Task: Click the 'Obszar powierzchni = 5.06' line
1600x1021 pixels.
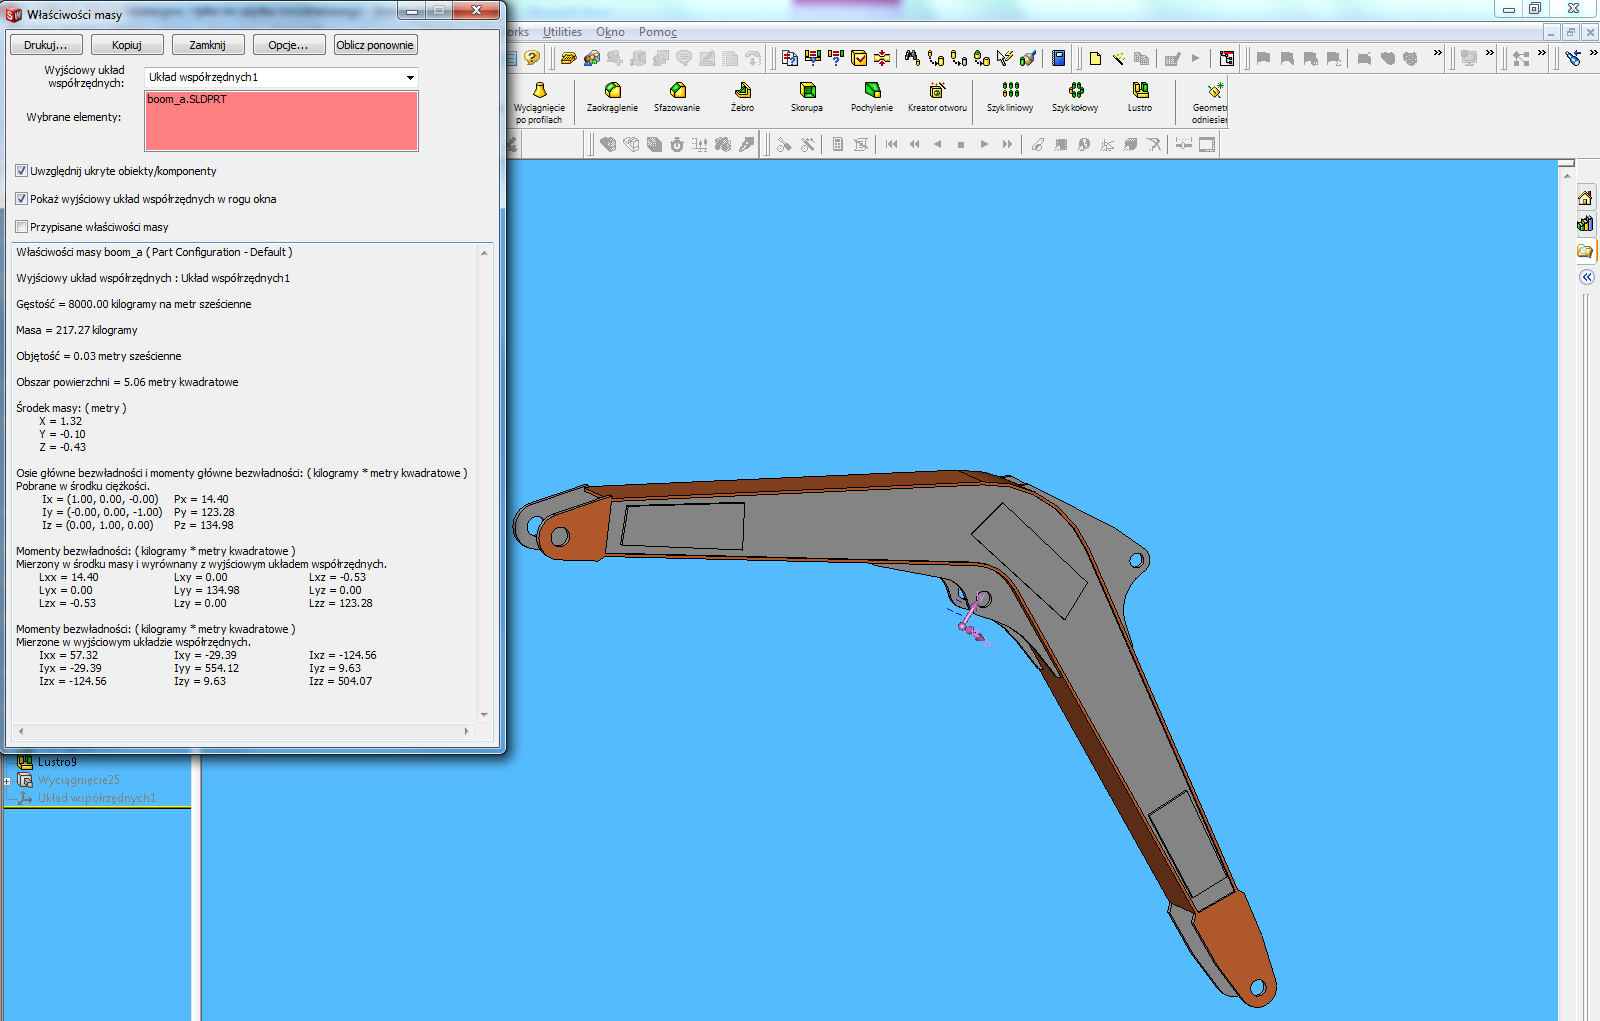Action: (127, 382)
